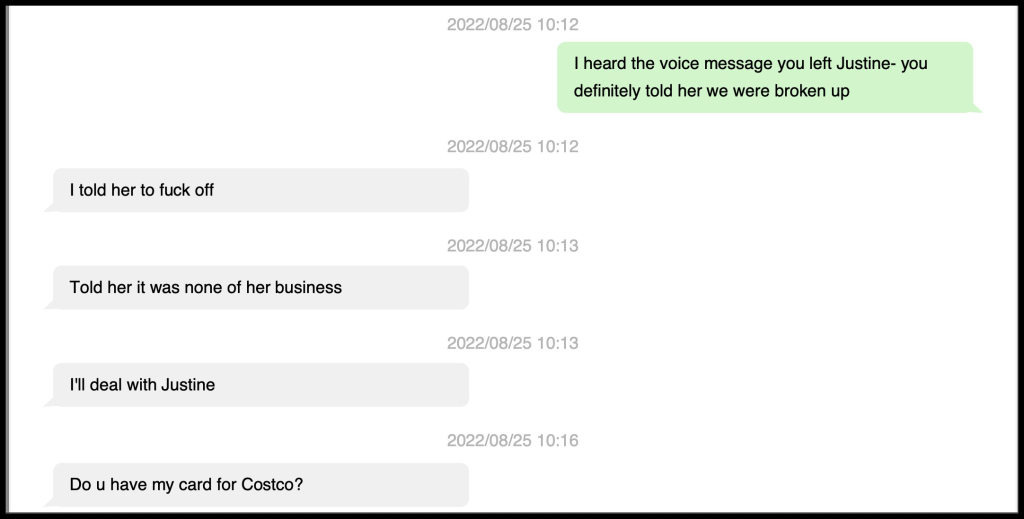Click the 10:12 timestamp above the green message
This screenshot has height=519, width=1024.
point(512,25)
